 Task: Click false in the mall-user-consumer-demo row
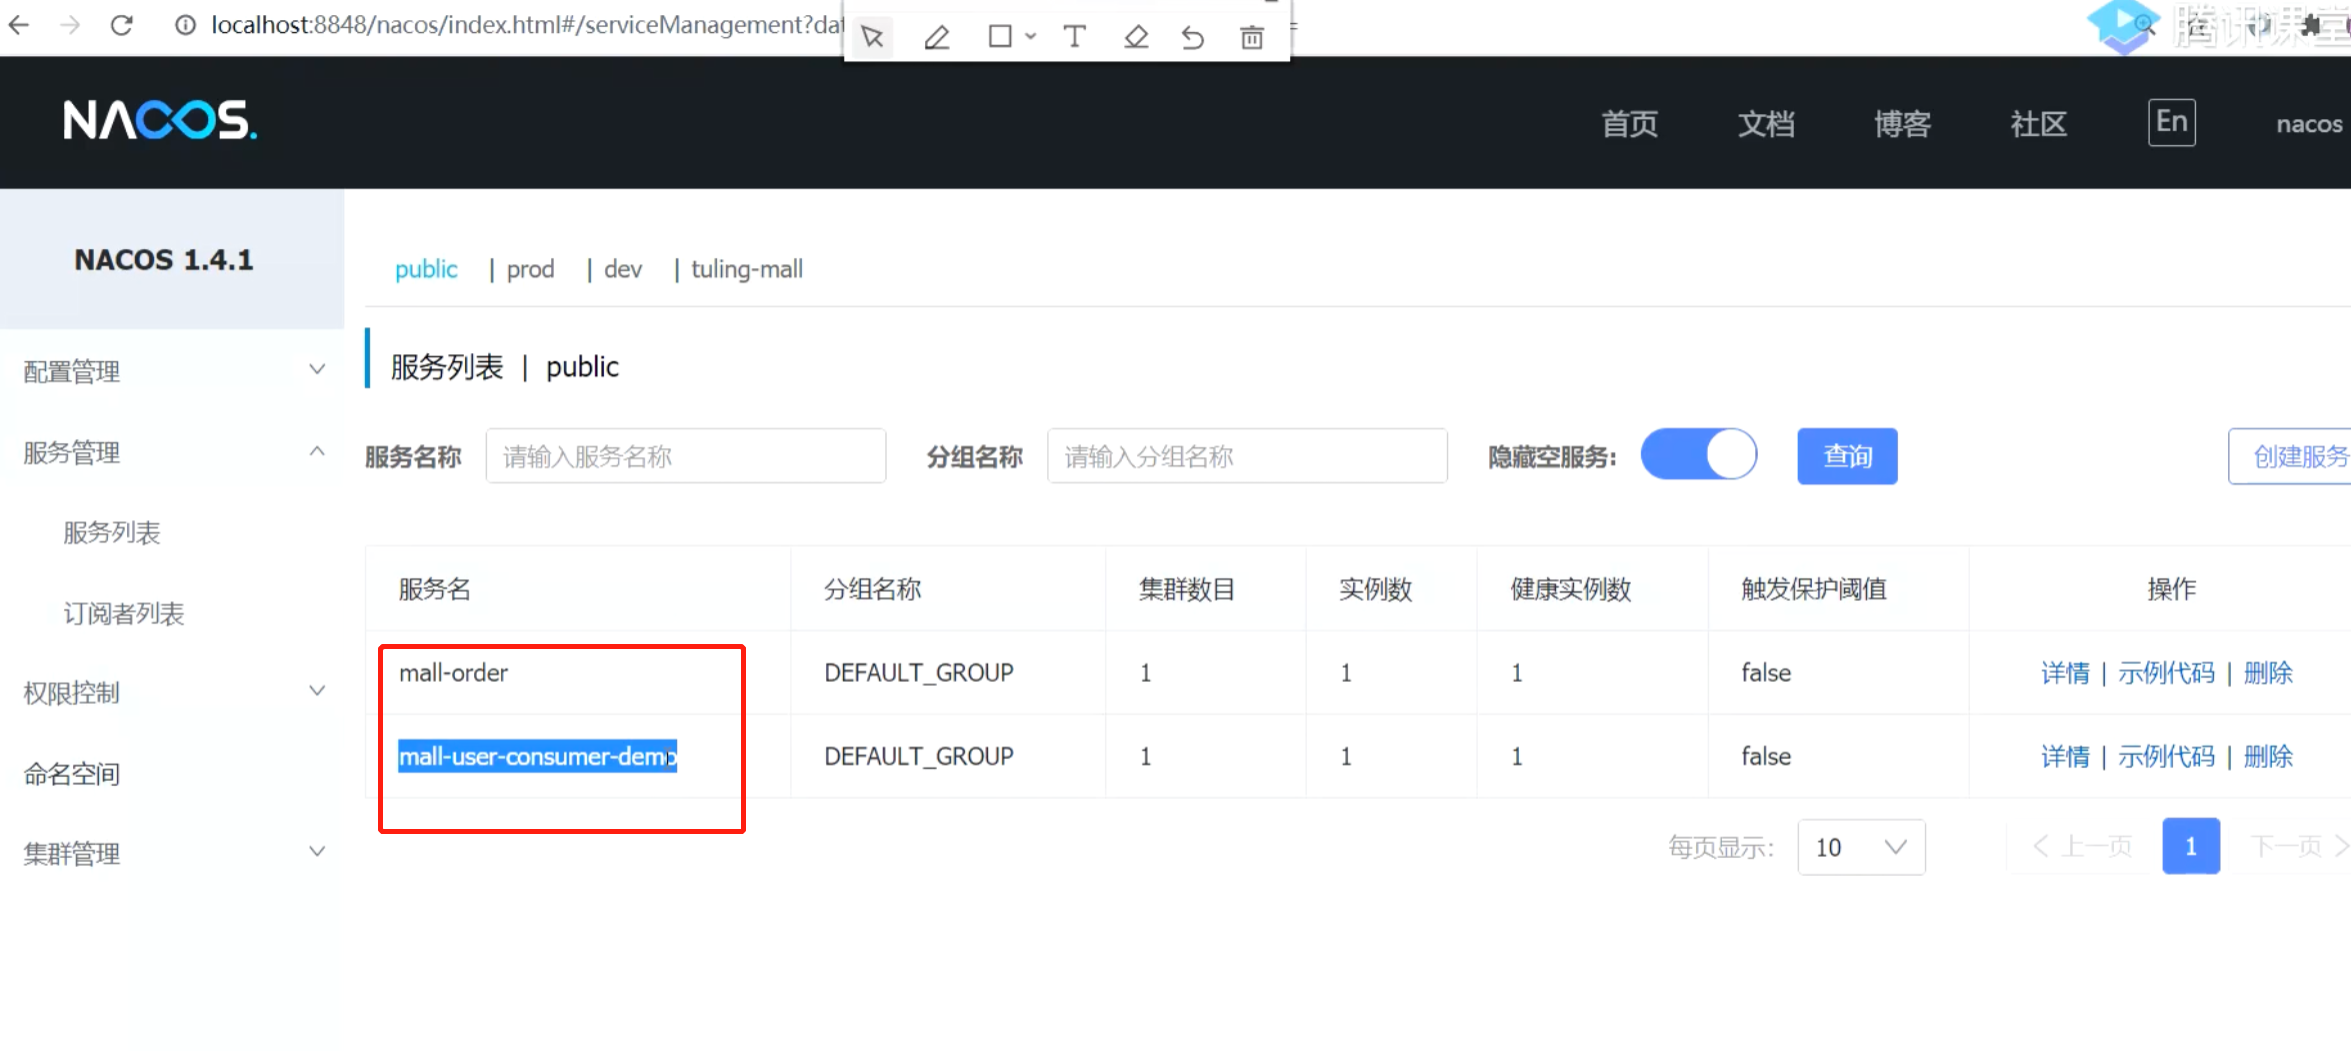click(1766, 756)
